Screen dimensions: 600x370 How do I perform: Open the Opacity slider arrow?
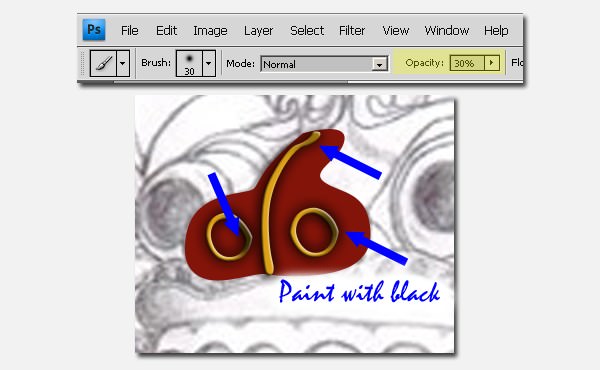tap(492, 63)
